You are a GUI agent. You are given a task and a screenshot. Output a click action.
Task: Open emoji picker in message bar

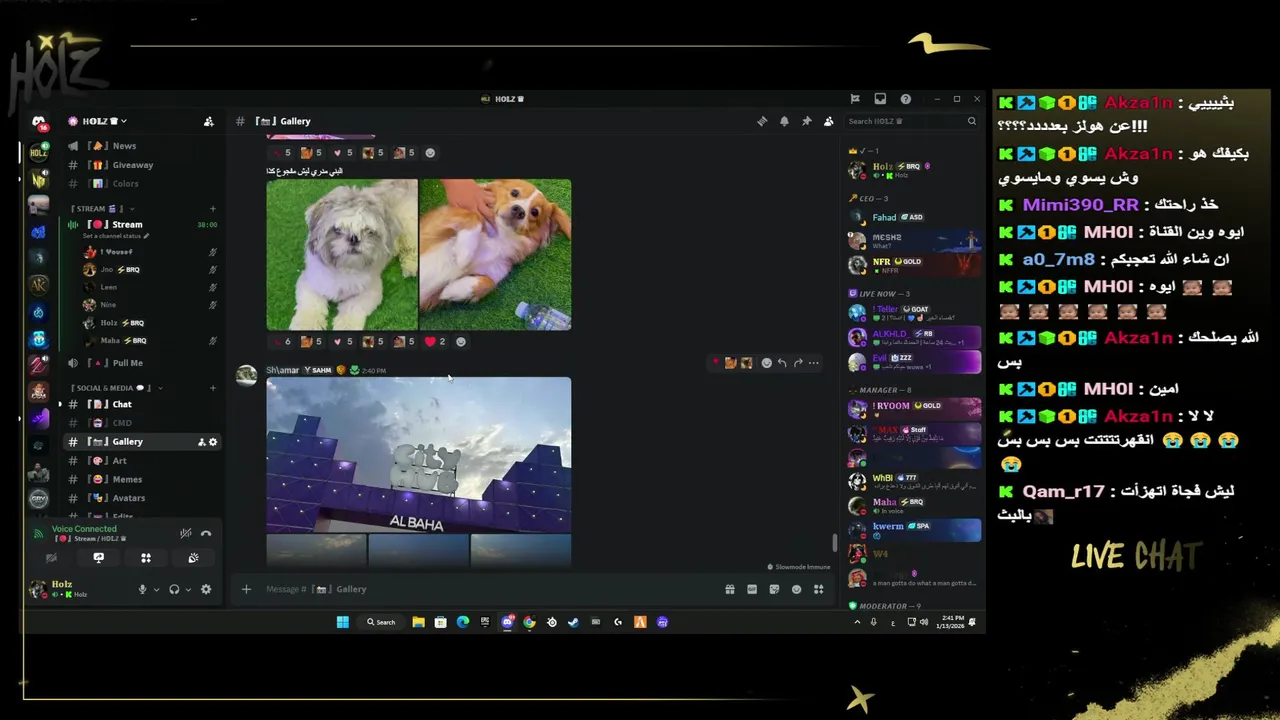coord(796,589)
